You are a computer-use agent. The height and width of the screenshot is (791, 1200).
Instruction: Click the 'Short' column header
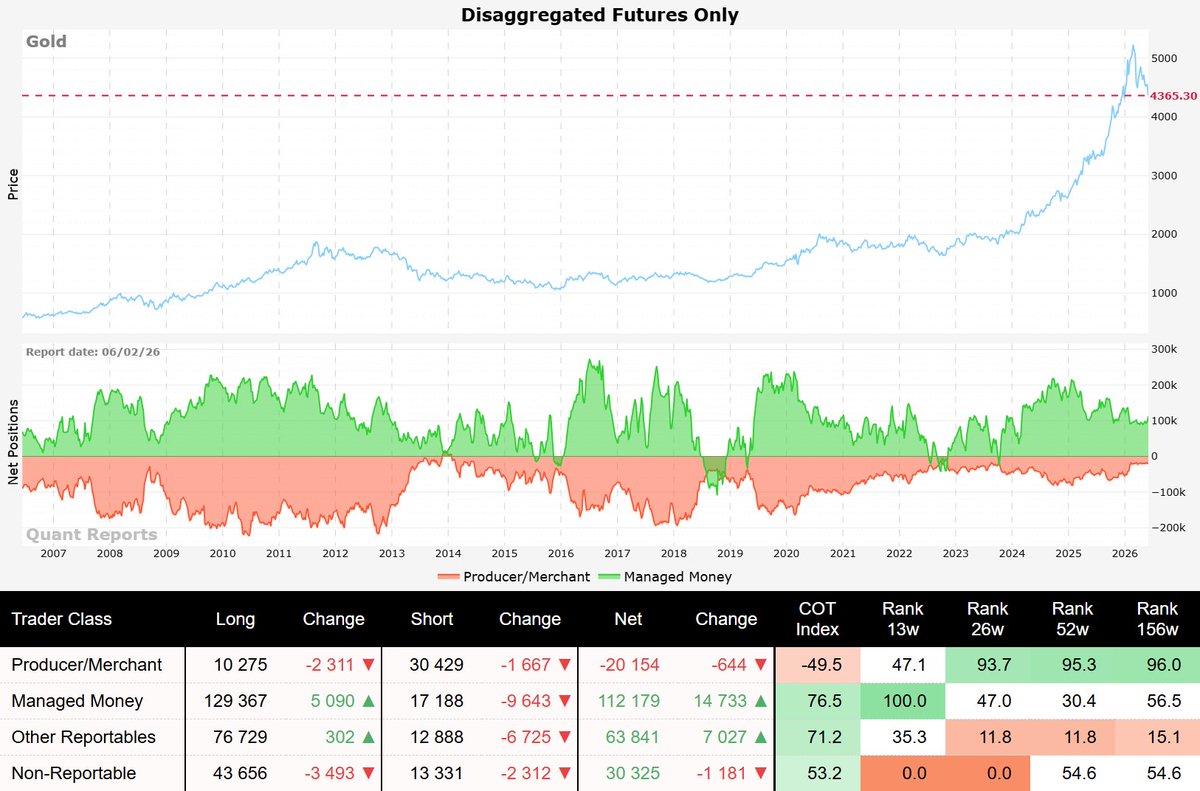(432, 619)
